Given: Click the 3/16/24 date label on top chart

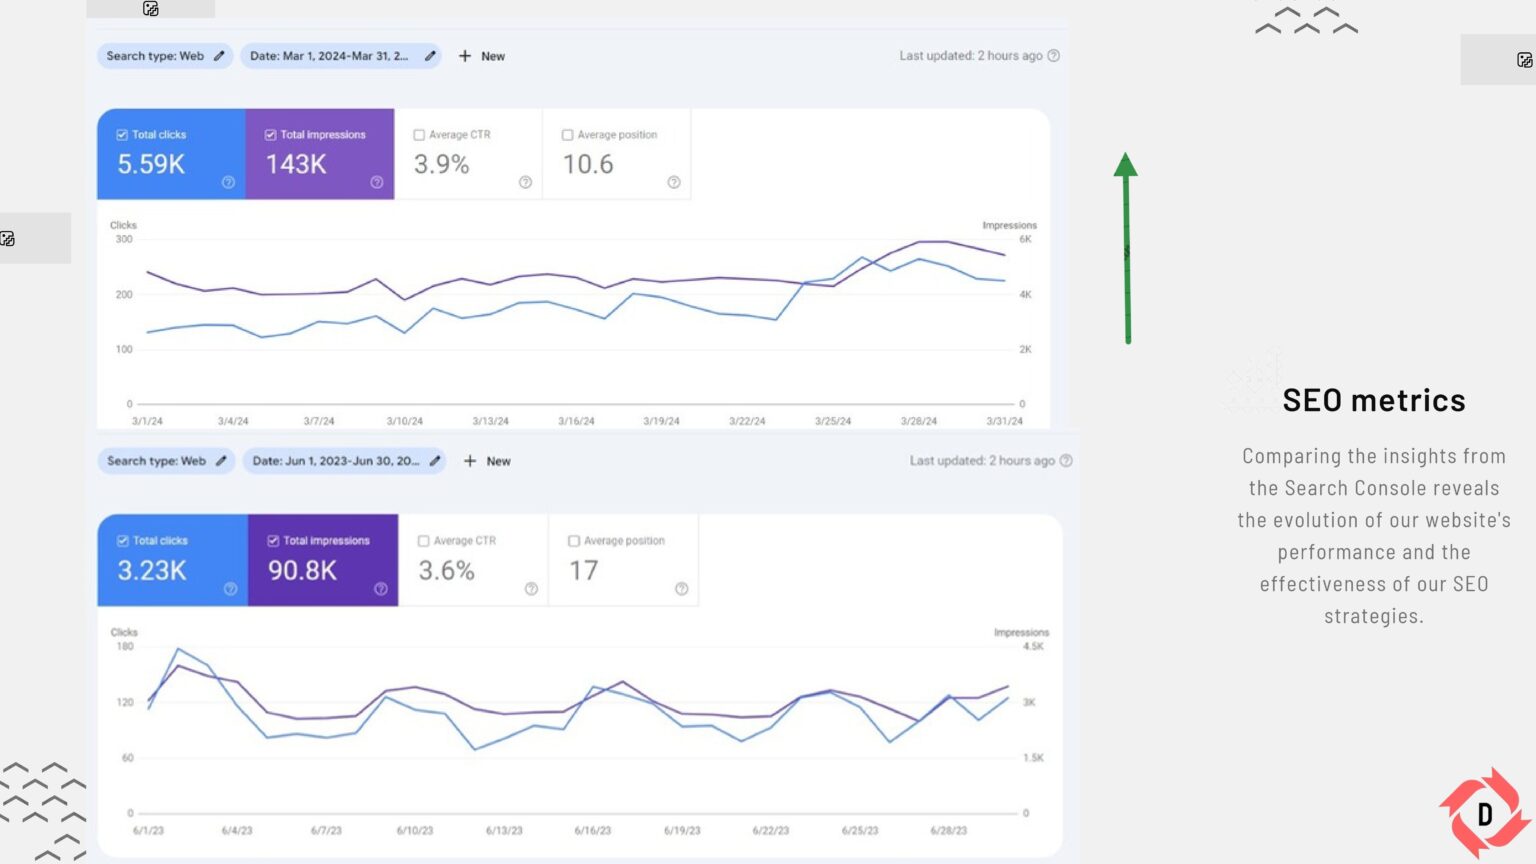Looking at the screenshot, I should 576,421.
